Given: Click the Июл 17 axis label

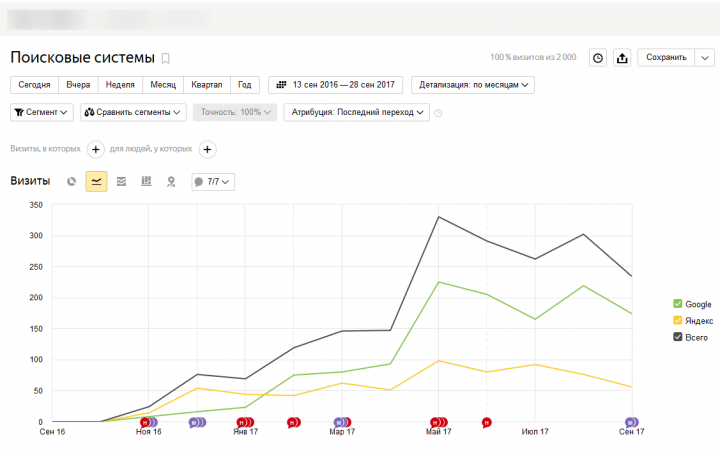Looking at the screenshot, I should point(535,432).
